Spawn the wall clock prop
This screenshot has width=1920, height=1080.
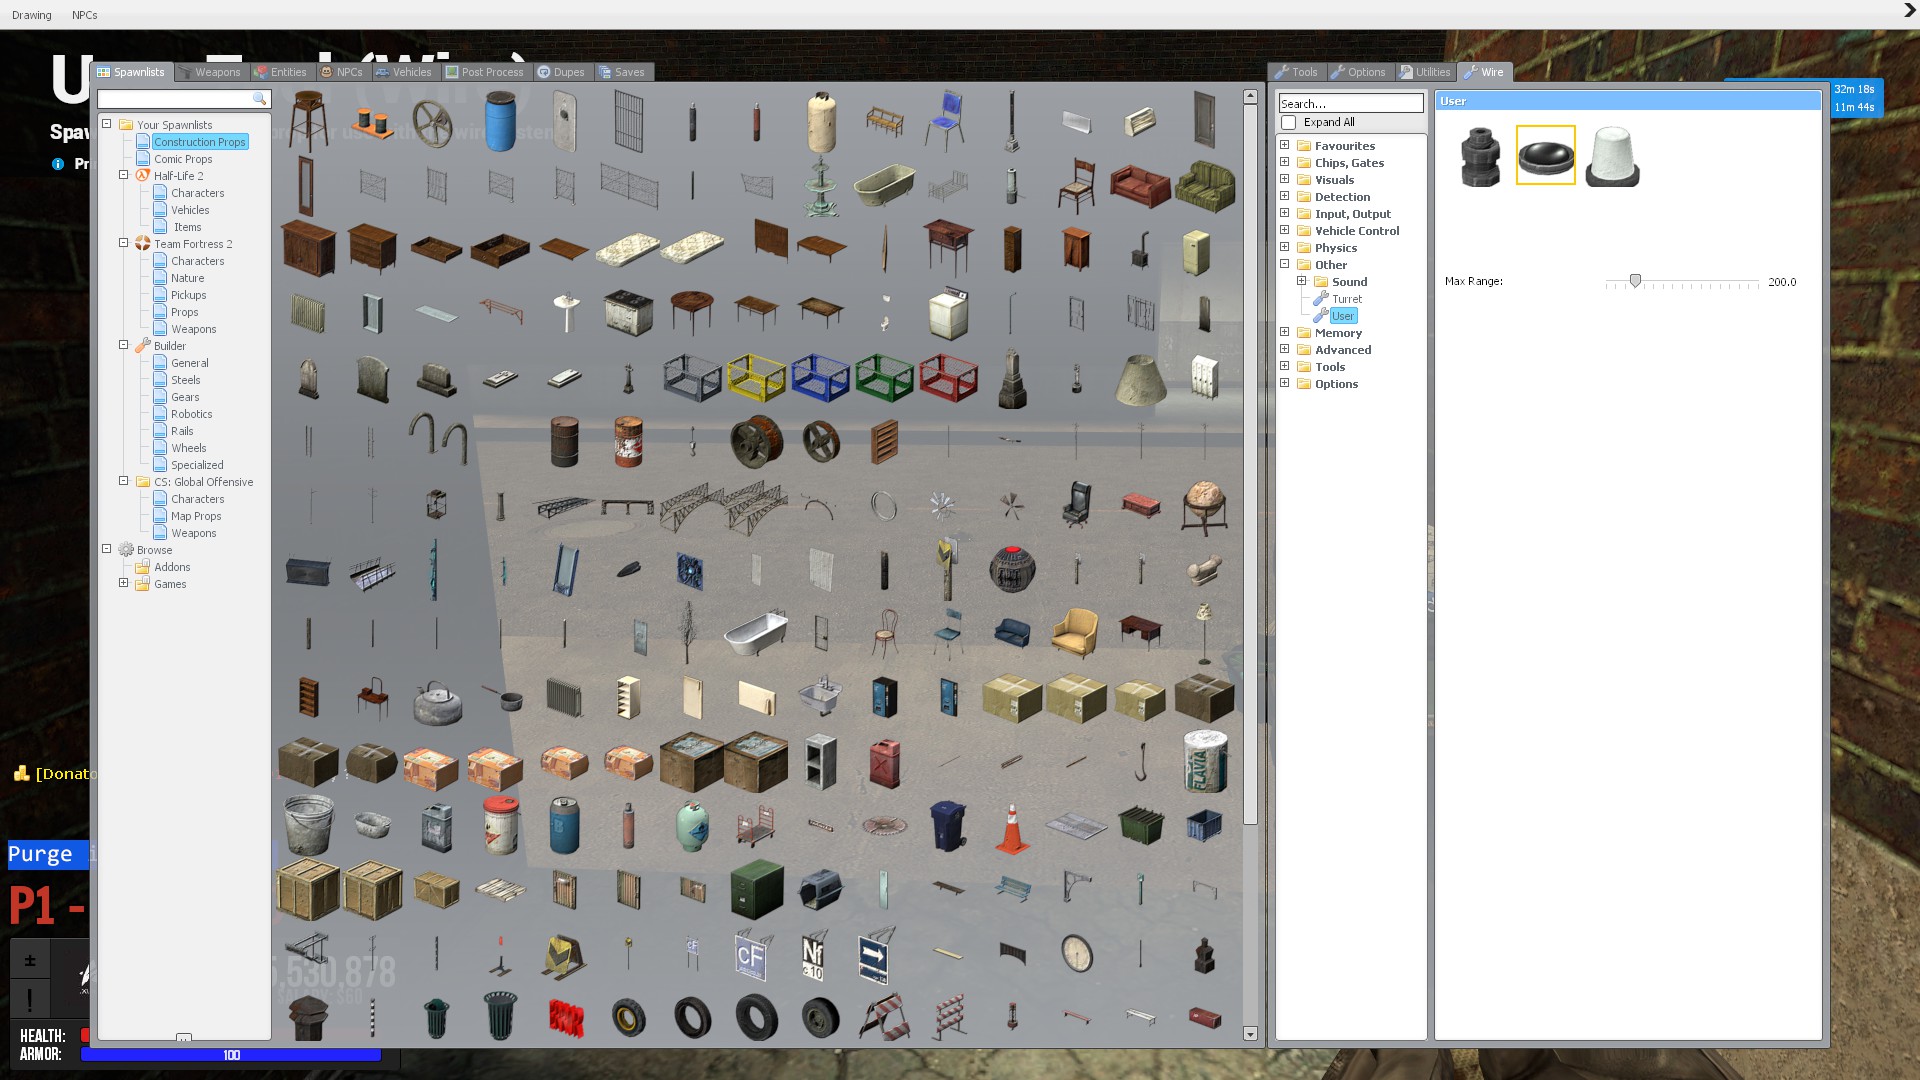click(1076, 953)
